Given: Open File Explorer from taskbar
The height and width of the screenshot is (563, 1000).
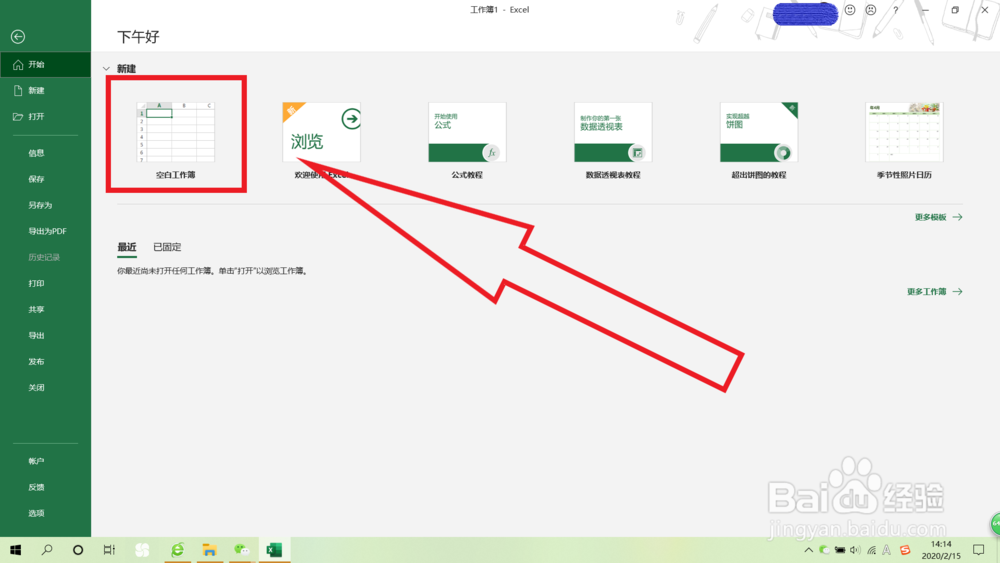Looking at the screenshot, I should pos(209,550).
